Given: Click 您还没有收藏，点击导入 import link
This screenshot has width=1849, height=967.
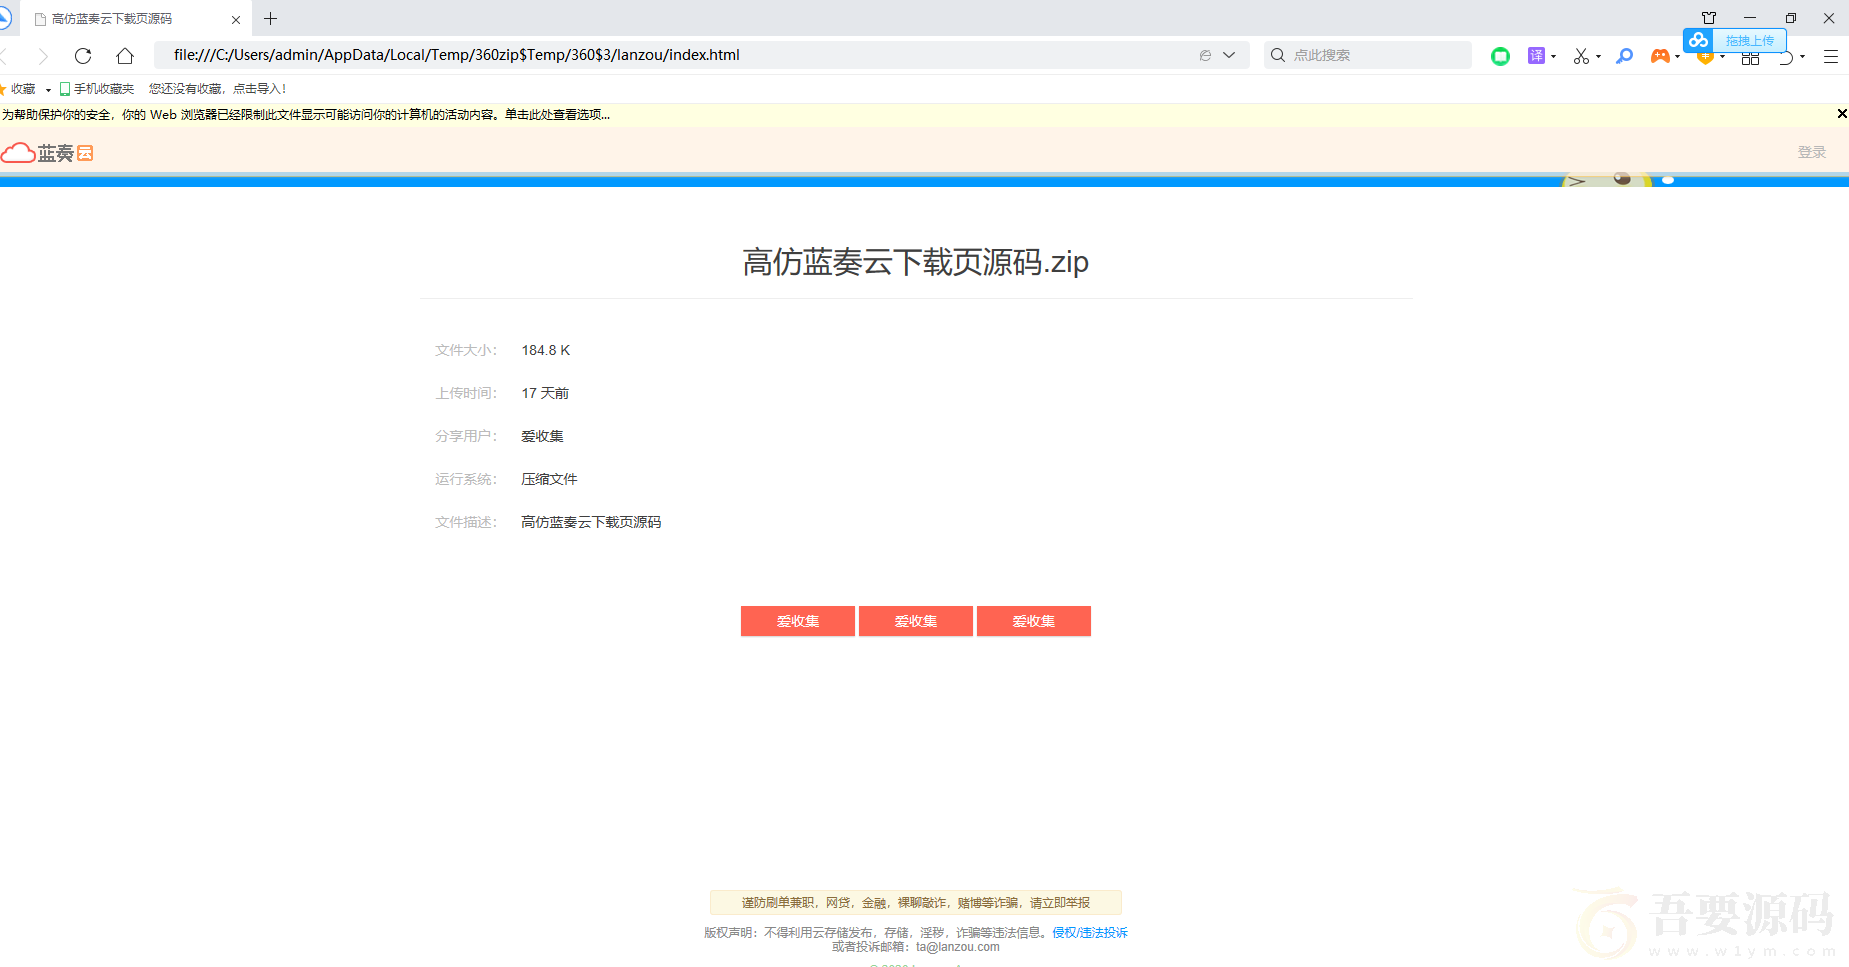Looking at the screenshot, I should coord(217,89).
